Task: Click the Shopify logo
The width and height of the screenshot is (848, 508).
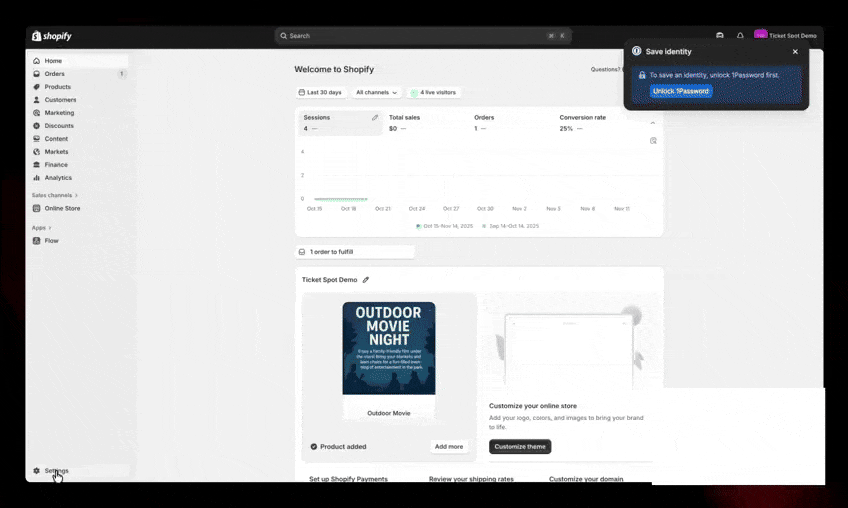Action: click(51, 36)
